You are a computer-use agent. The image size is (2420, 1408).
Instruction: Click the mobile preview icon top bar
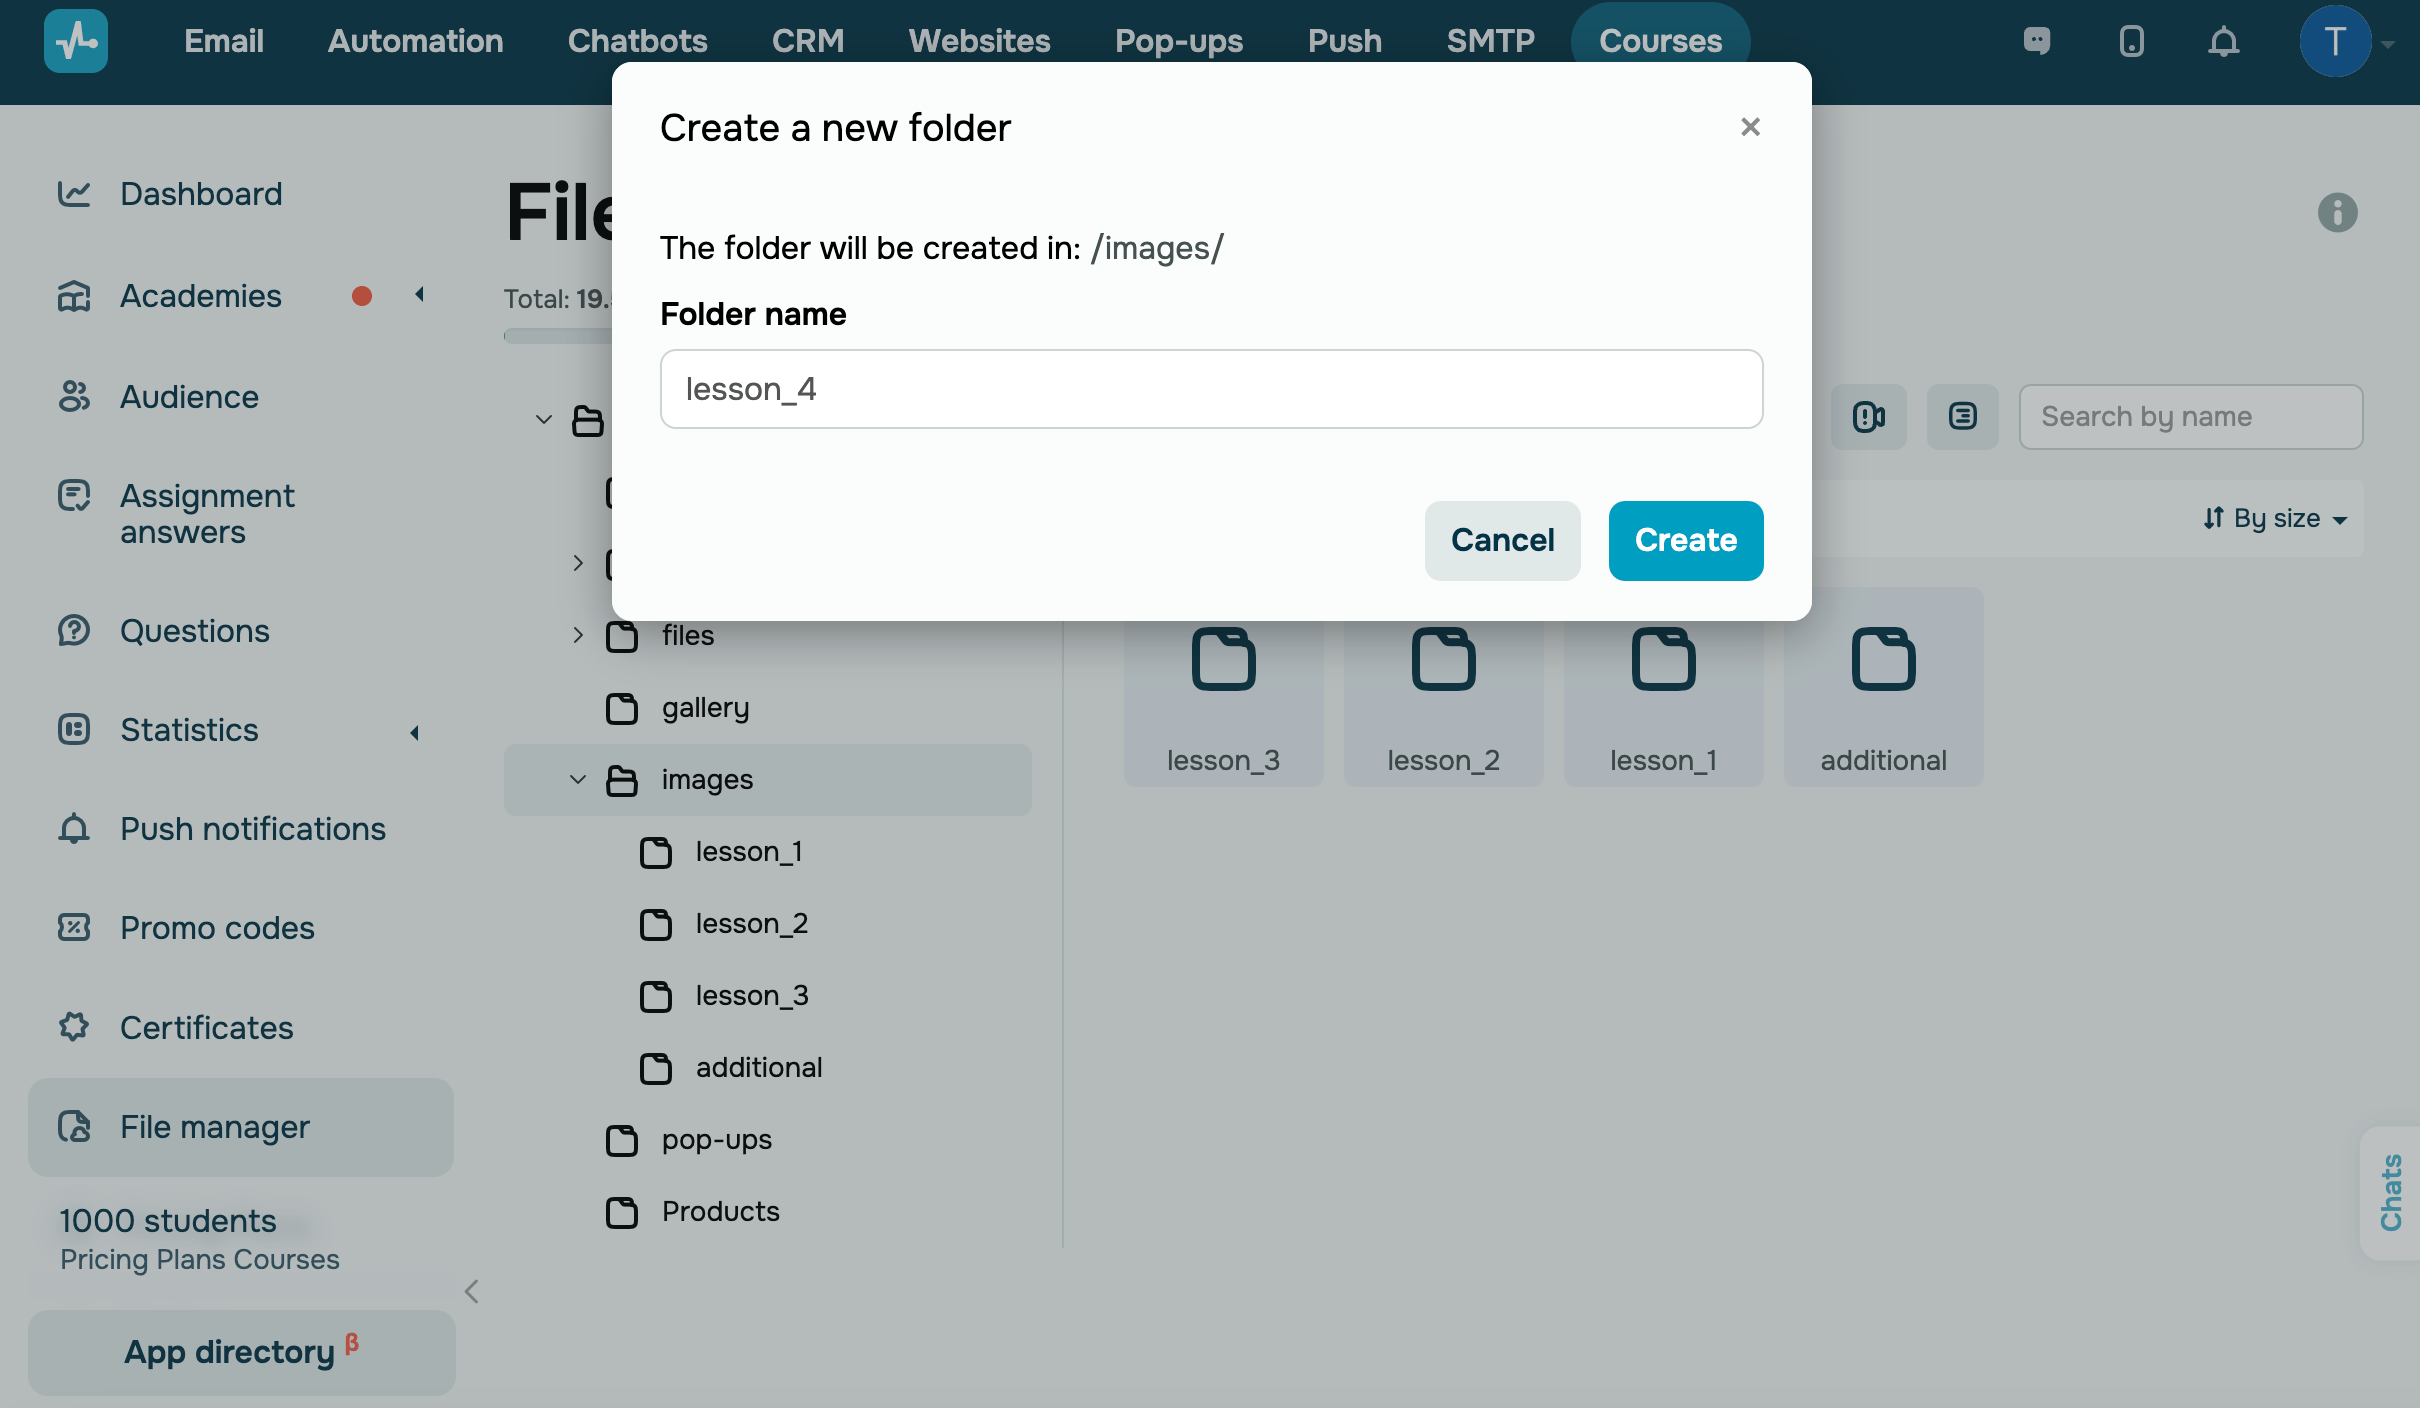(x=2128, y=40)
